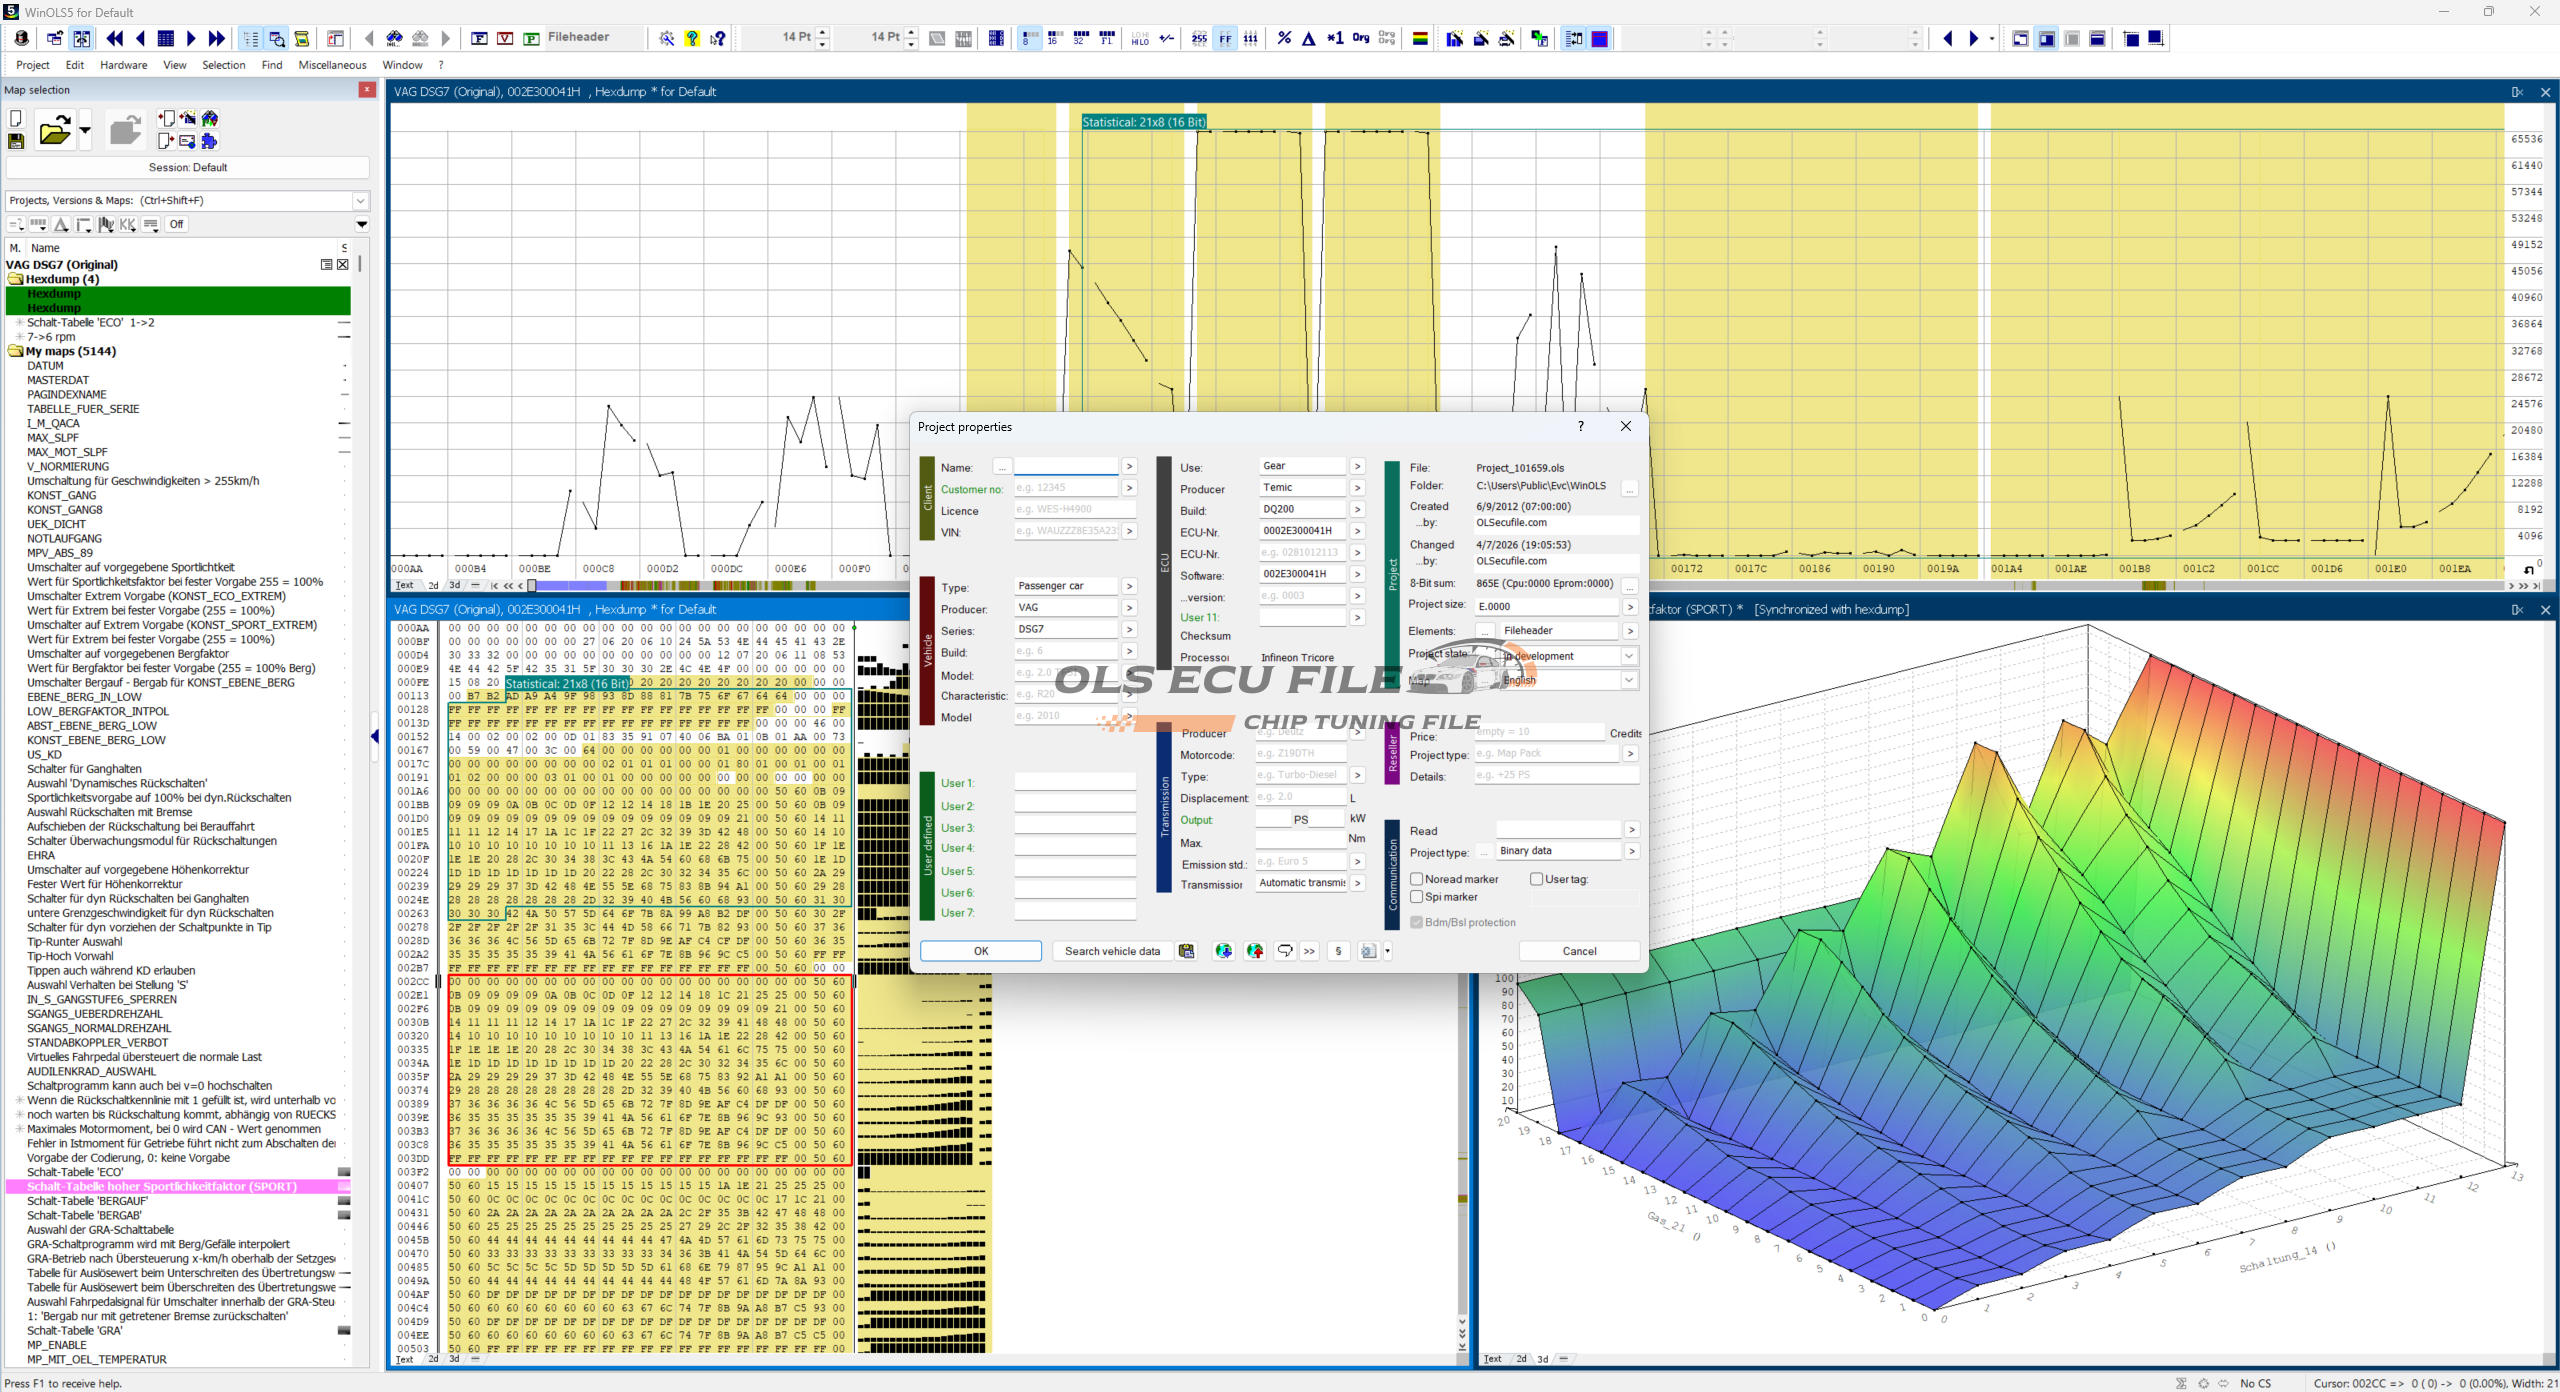Image resolution: width=2560 pixels, height=1392 pixels.
Task: Open the Project state dropdown
Action: point(1629,656)
